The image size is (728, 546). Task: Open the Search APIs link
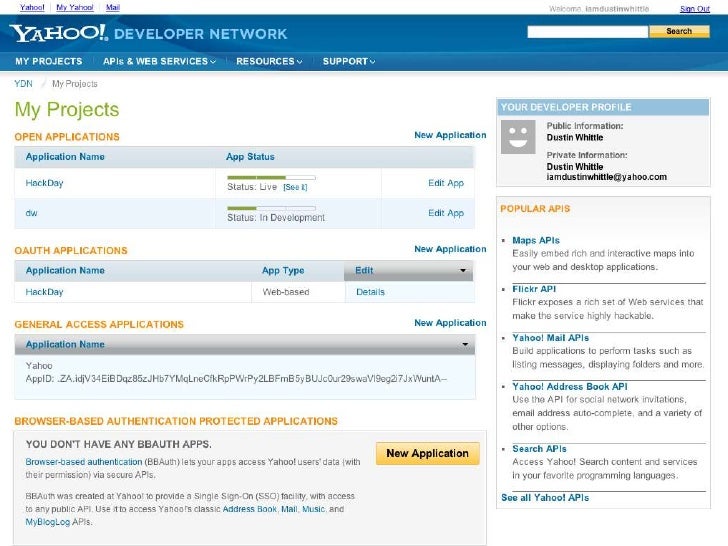pyautogui.click(x=539, y=449)
